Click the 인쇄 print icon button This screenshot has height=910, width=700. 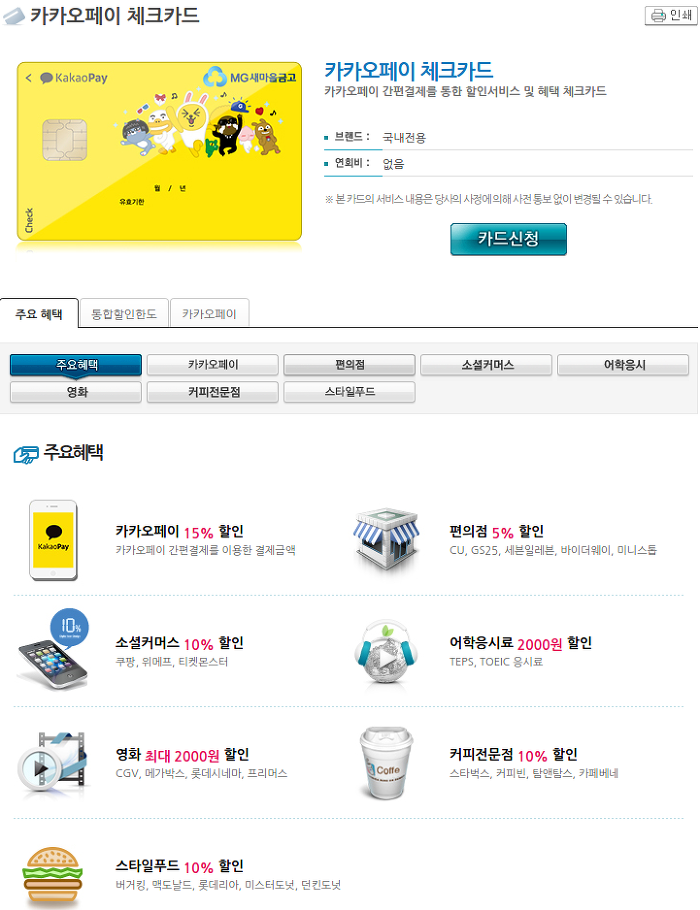coord(671,15)
